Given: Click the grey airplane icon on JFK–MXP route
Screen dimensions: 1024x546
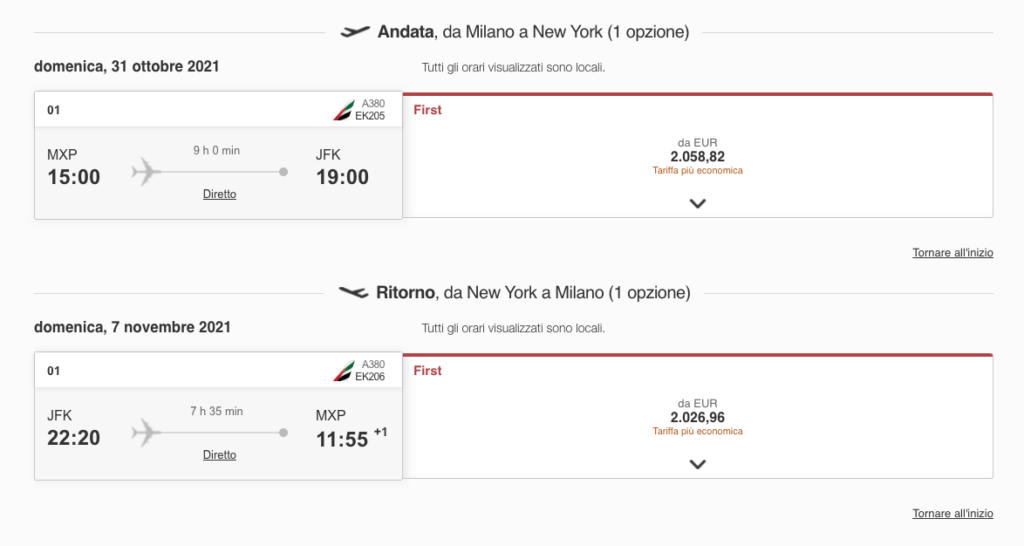Looking at the screenshot, I should coord(146,433).
